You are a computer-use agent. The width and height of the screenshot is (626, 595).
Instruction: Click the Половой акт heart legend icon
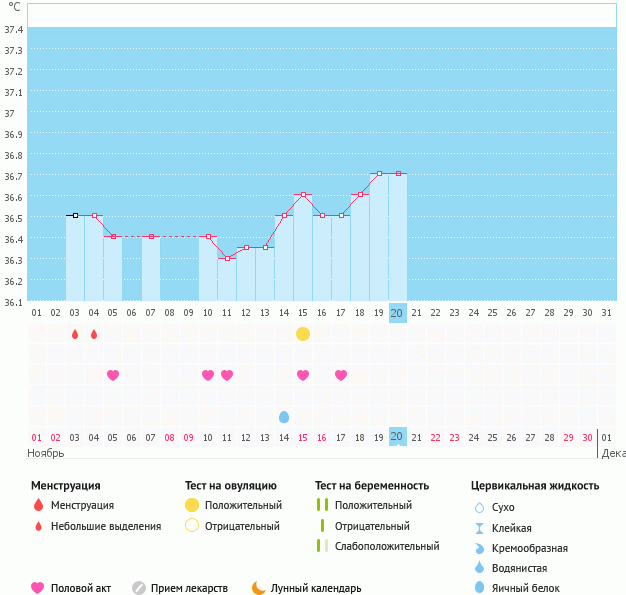tap(38, 588)
